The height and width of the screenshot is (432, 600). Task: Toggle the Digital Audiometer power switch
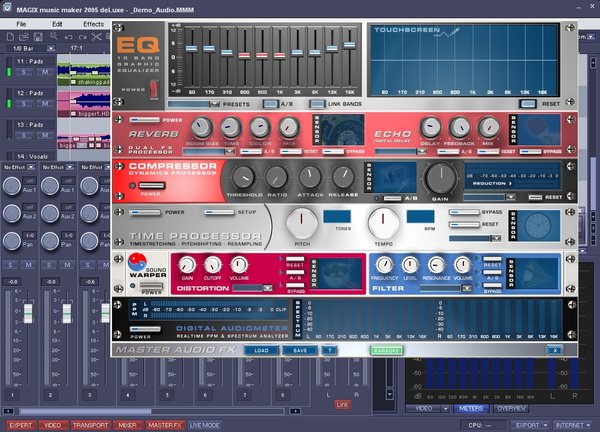[145, 329]
